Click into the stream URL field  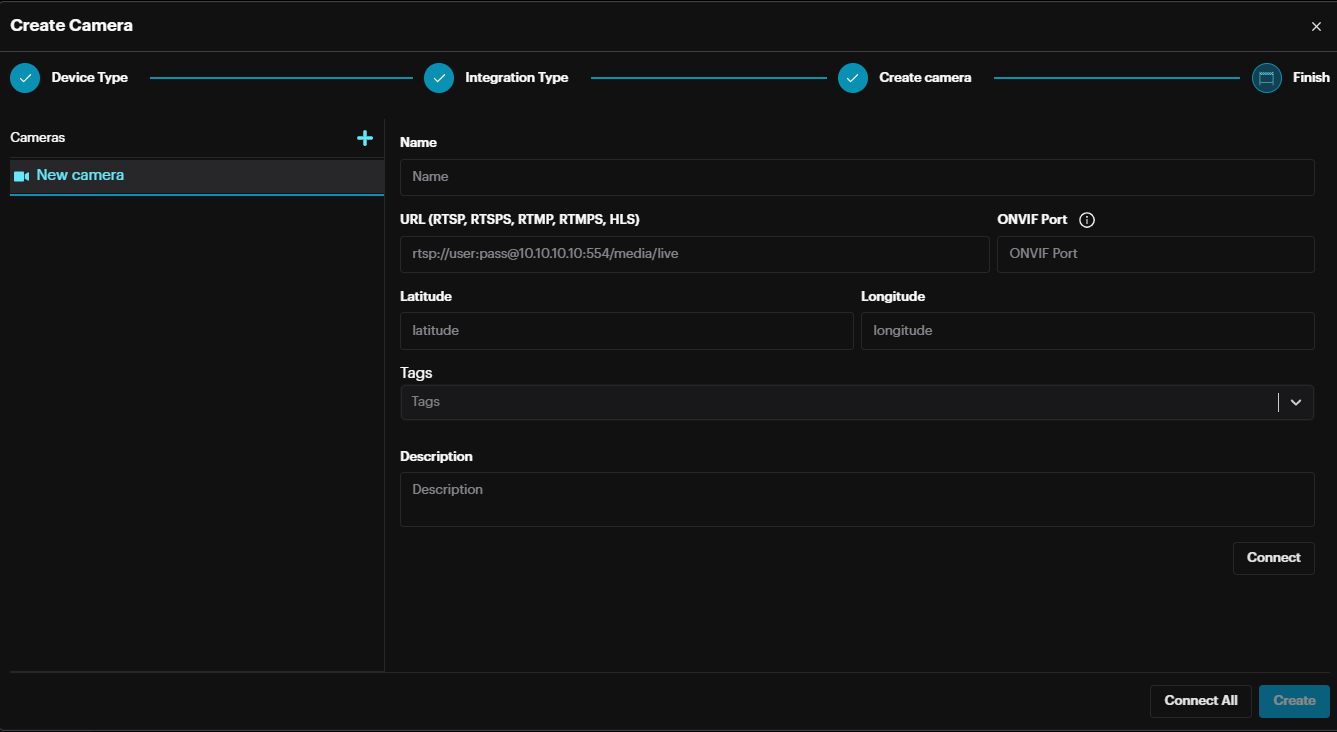point(694,254)
